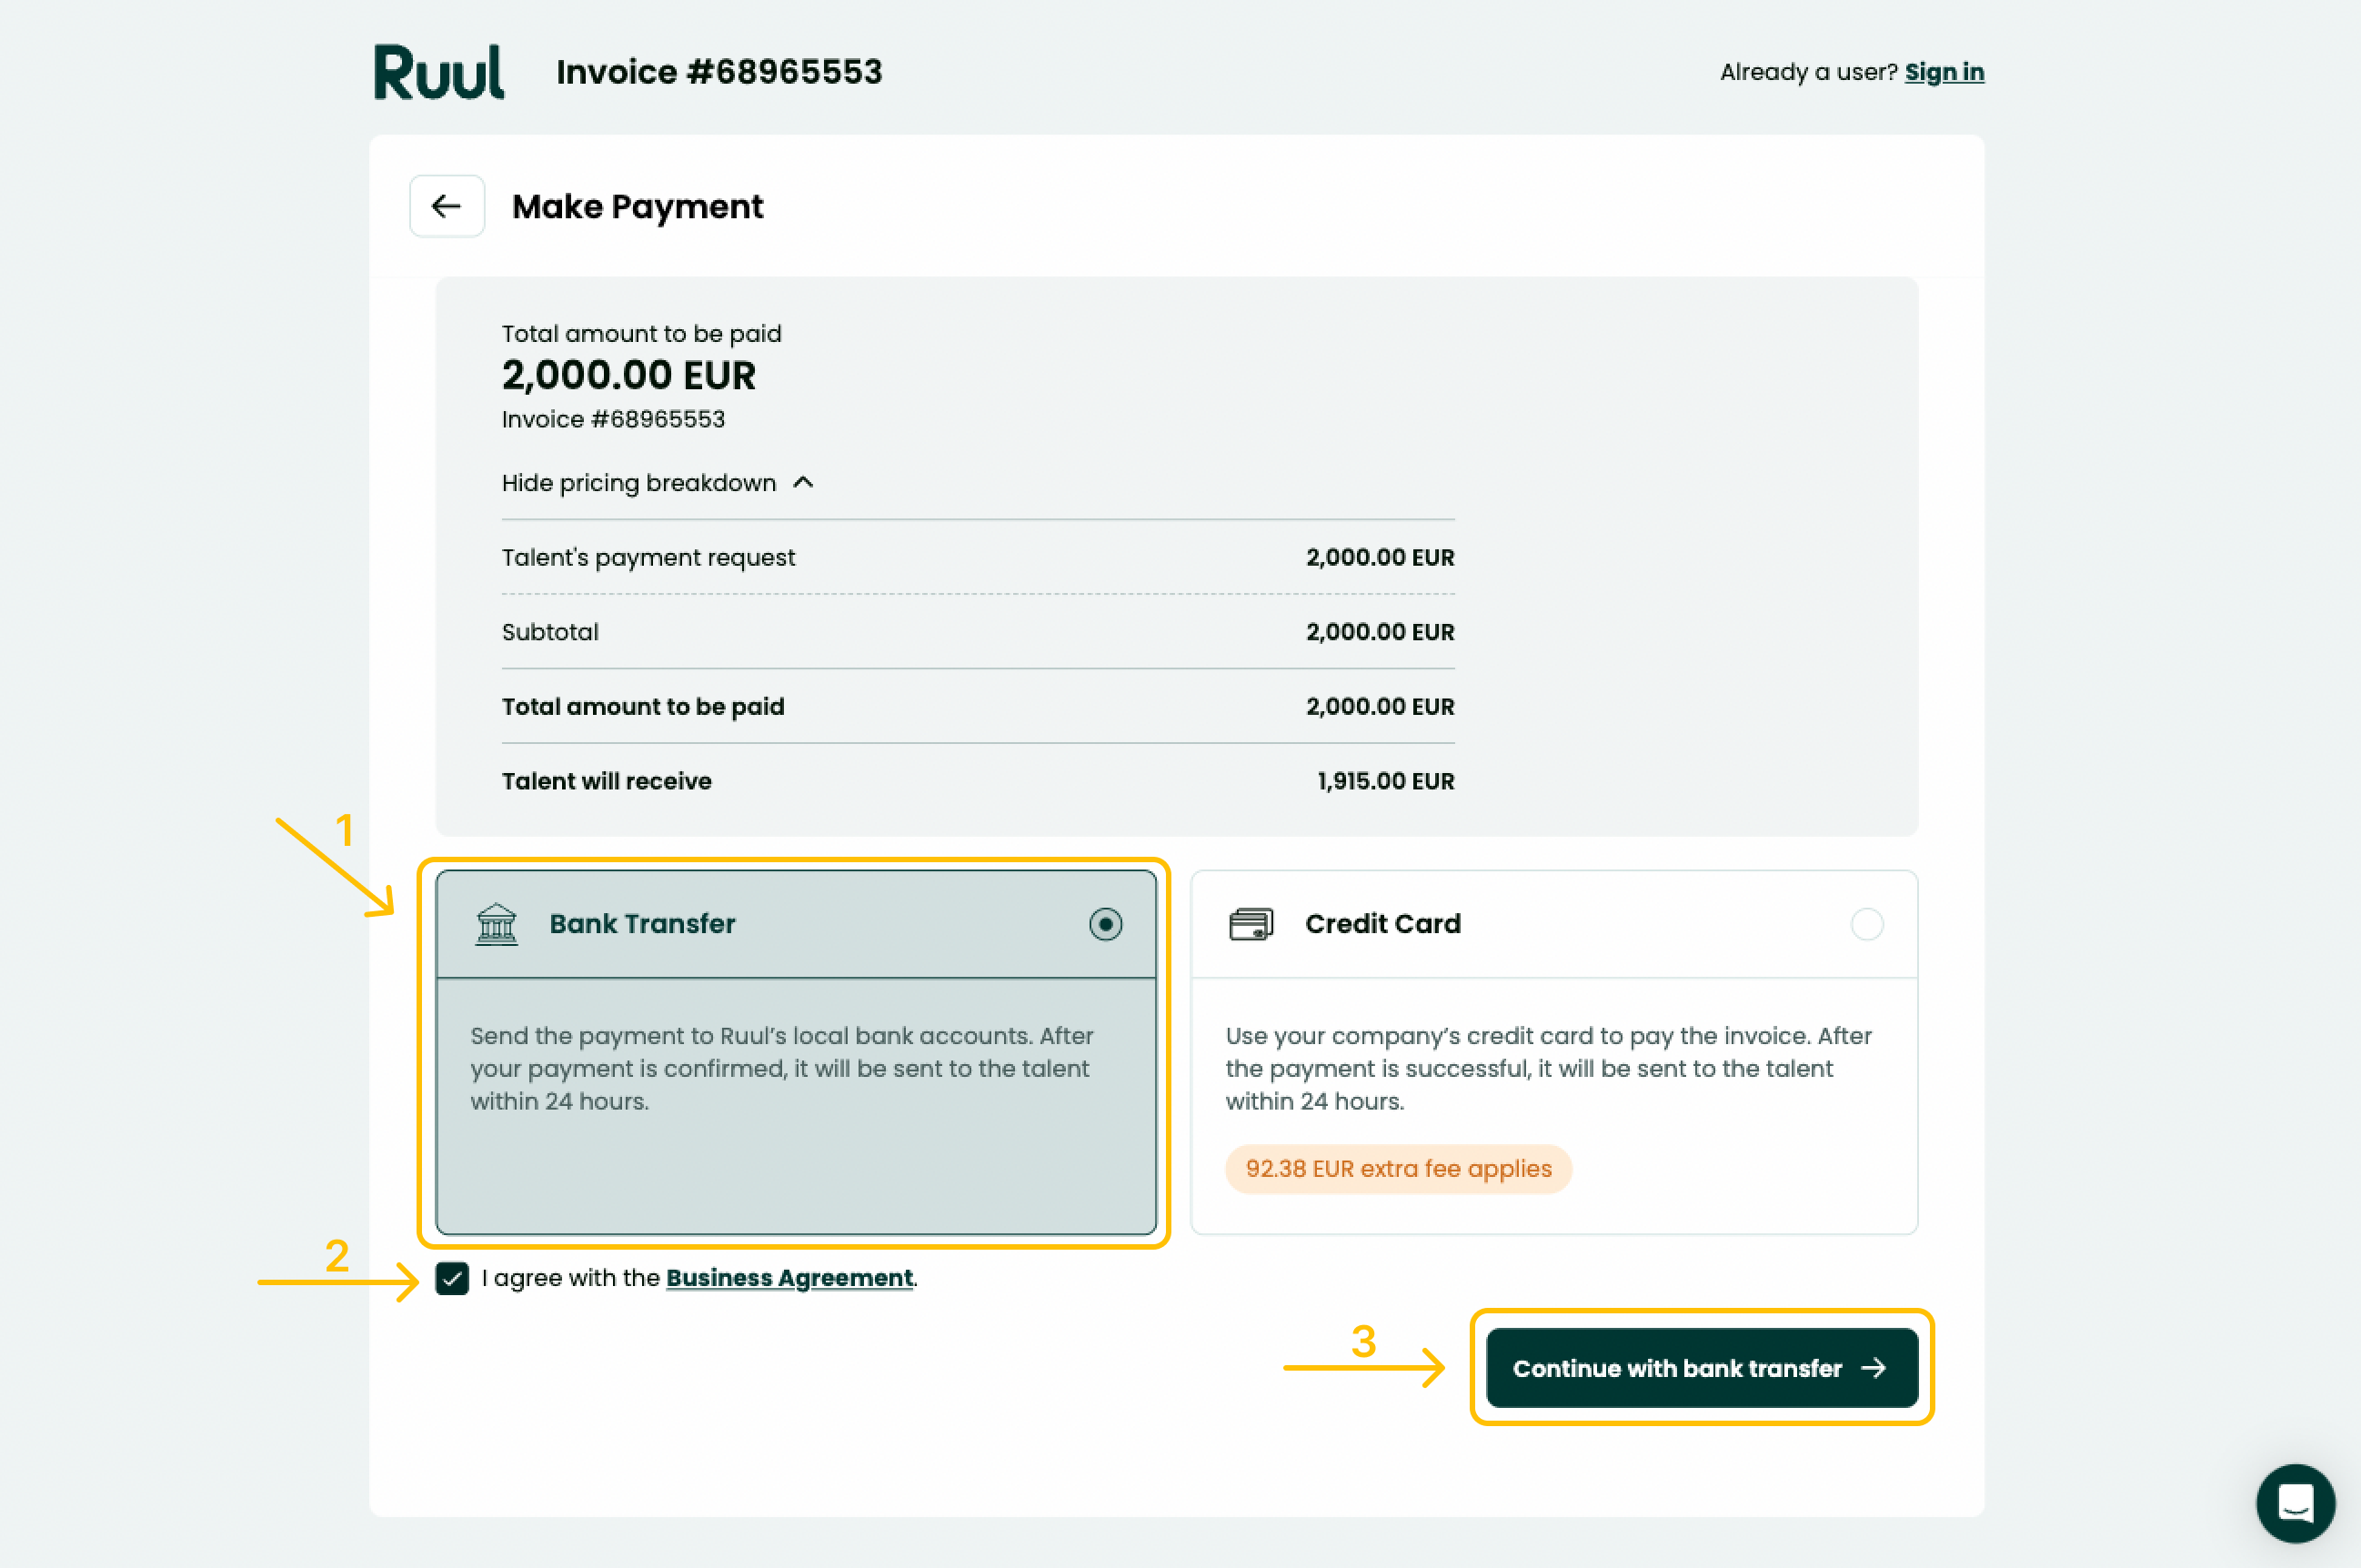Click the bank building icon

pyautogui.click(x=496, y=924)
